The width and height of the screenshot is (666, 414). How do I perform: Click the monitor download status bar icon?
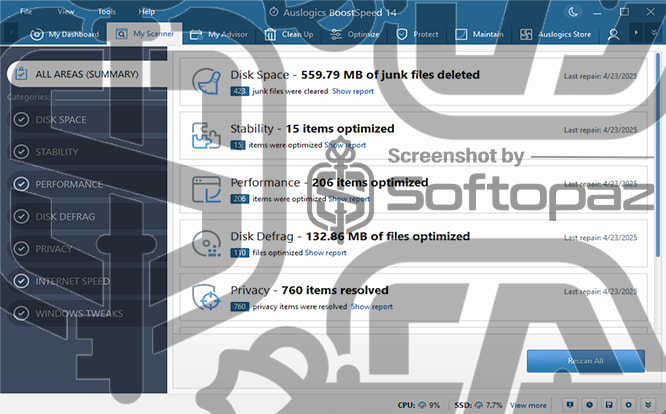point(570,405)
